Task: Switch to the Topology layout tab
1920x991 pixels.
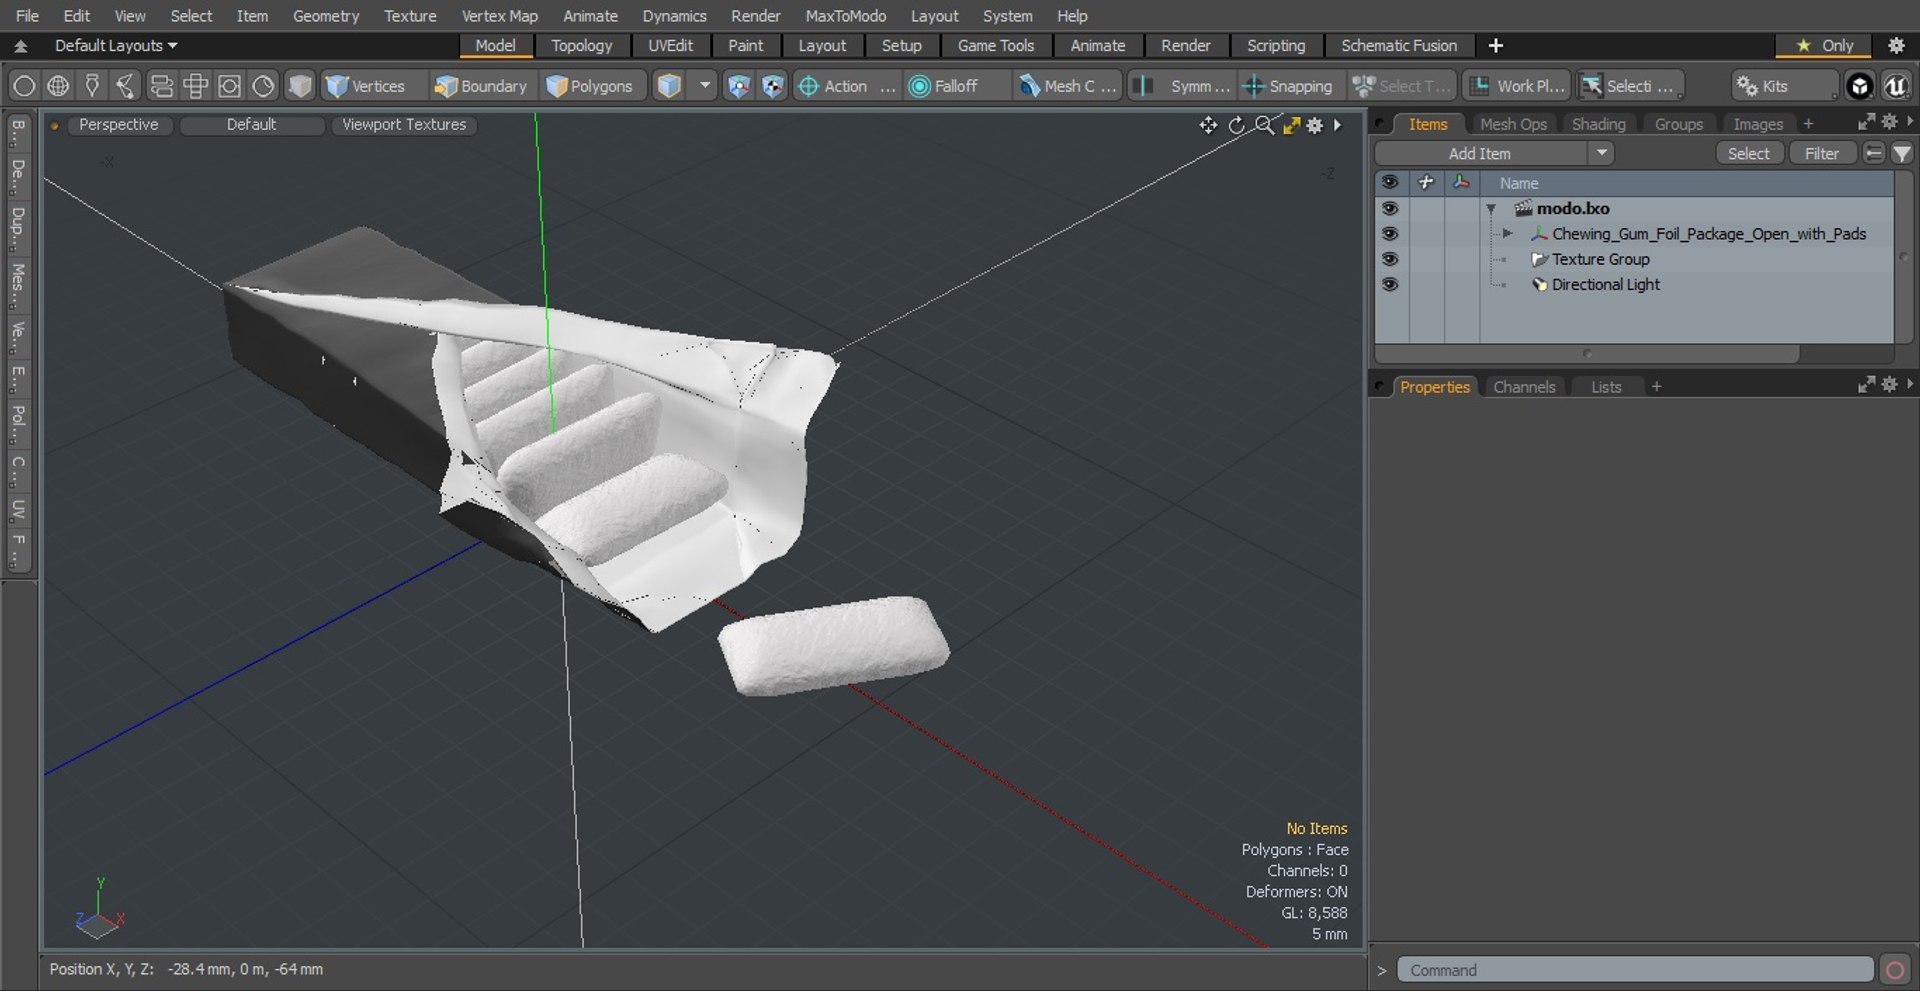Action: 581,45
